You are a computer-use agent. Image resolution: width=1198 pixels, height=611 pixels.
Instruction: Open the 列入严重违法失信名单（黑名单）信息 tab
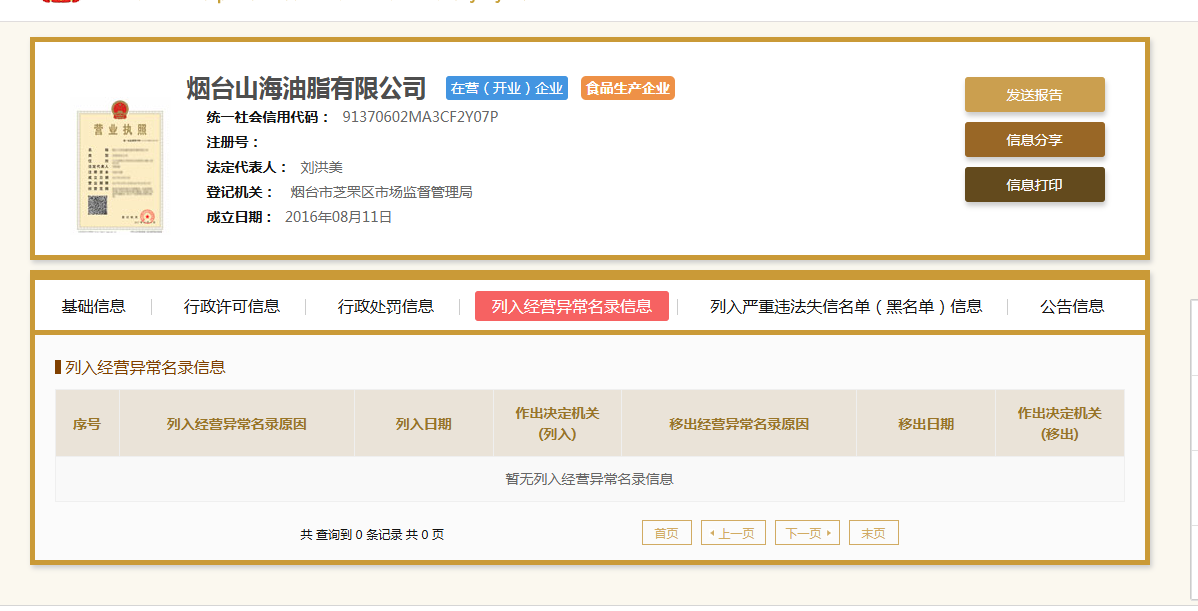click(x=846, y=306)
